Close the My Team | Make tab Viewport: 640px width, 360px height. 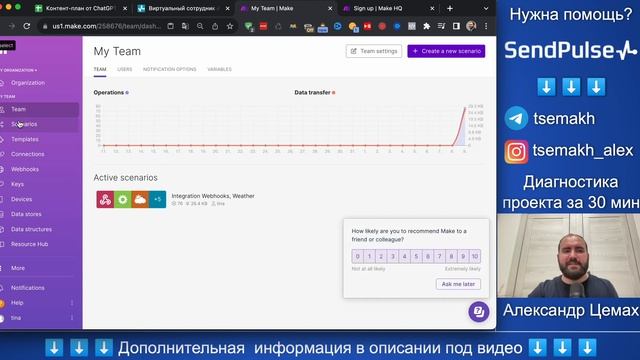pyautogui.click(x=330, y=8)
